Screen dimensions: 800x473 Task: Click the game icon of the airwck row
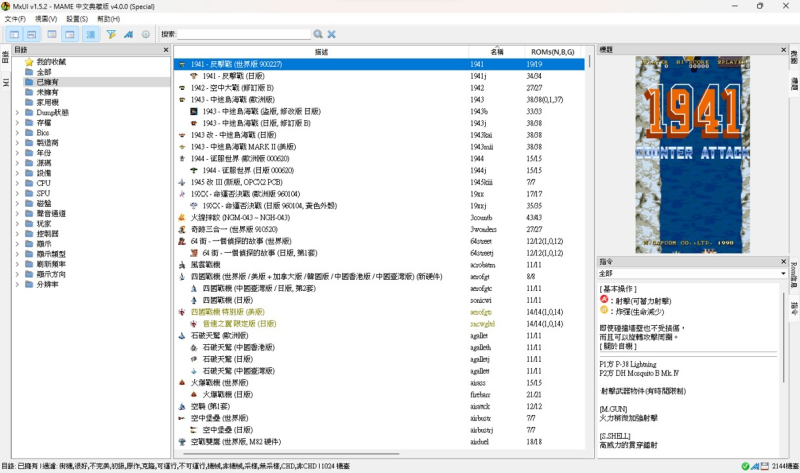tap(182, 406)
